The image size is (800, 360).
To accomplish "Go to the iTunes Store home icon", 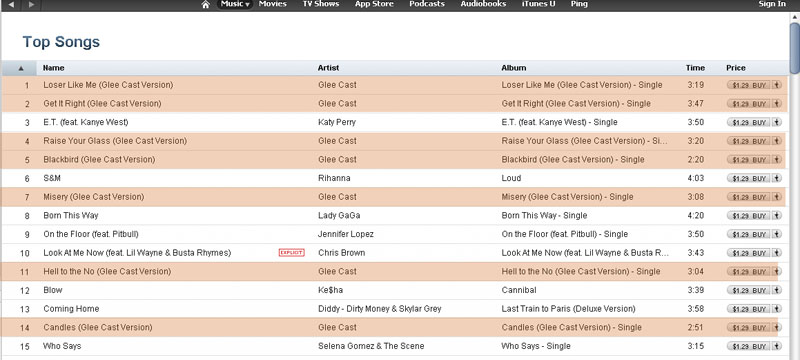I will click(x=206, y=5).
